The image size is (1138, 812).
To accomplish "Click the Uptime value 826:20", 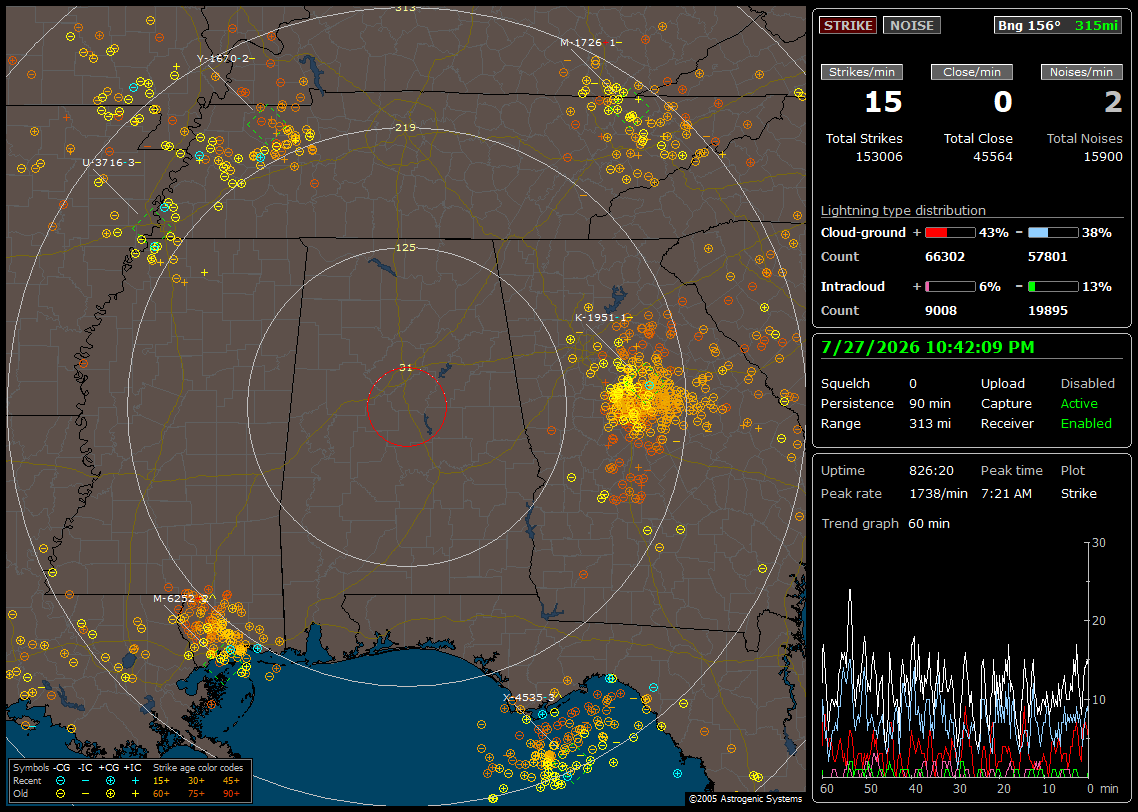I will click(x=931, y=471).
